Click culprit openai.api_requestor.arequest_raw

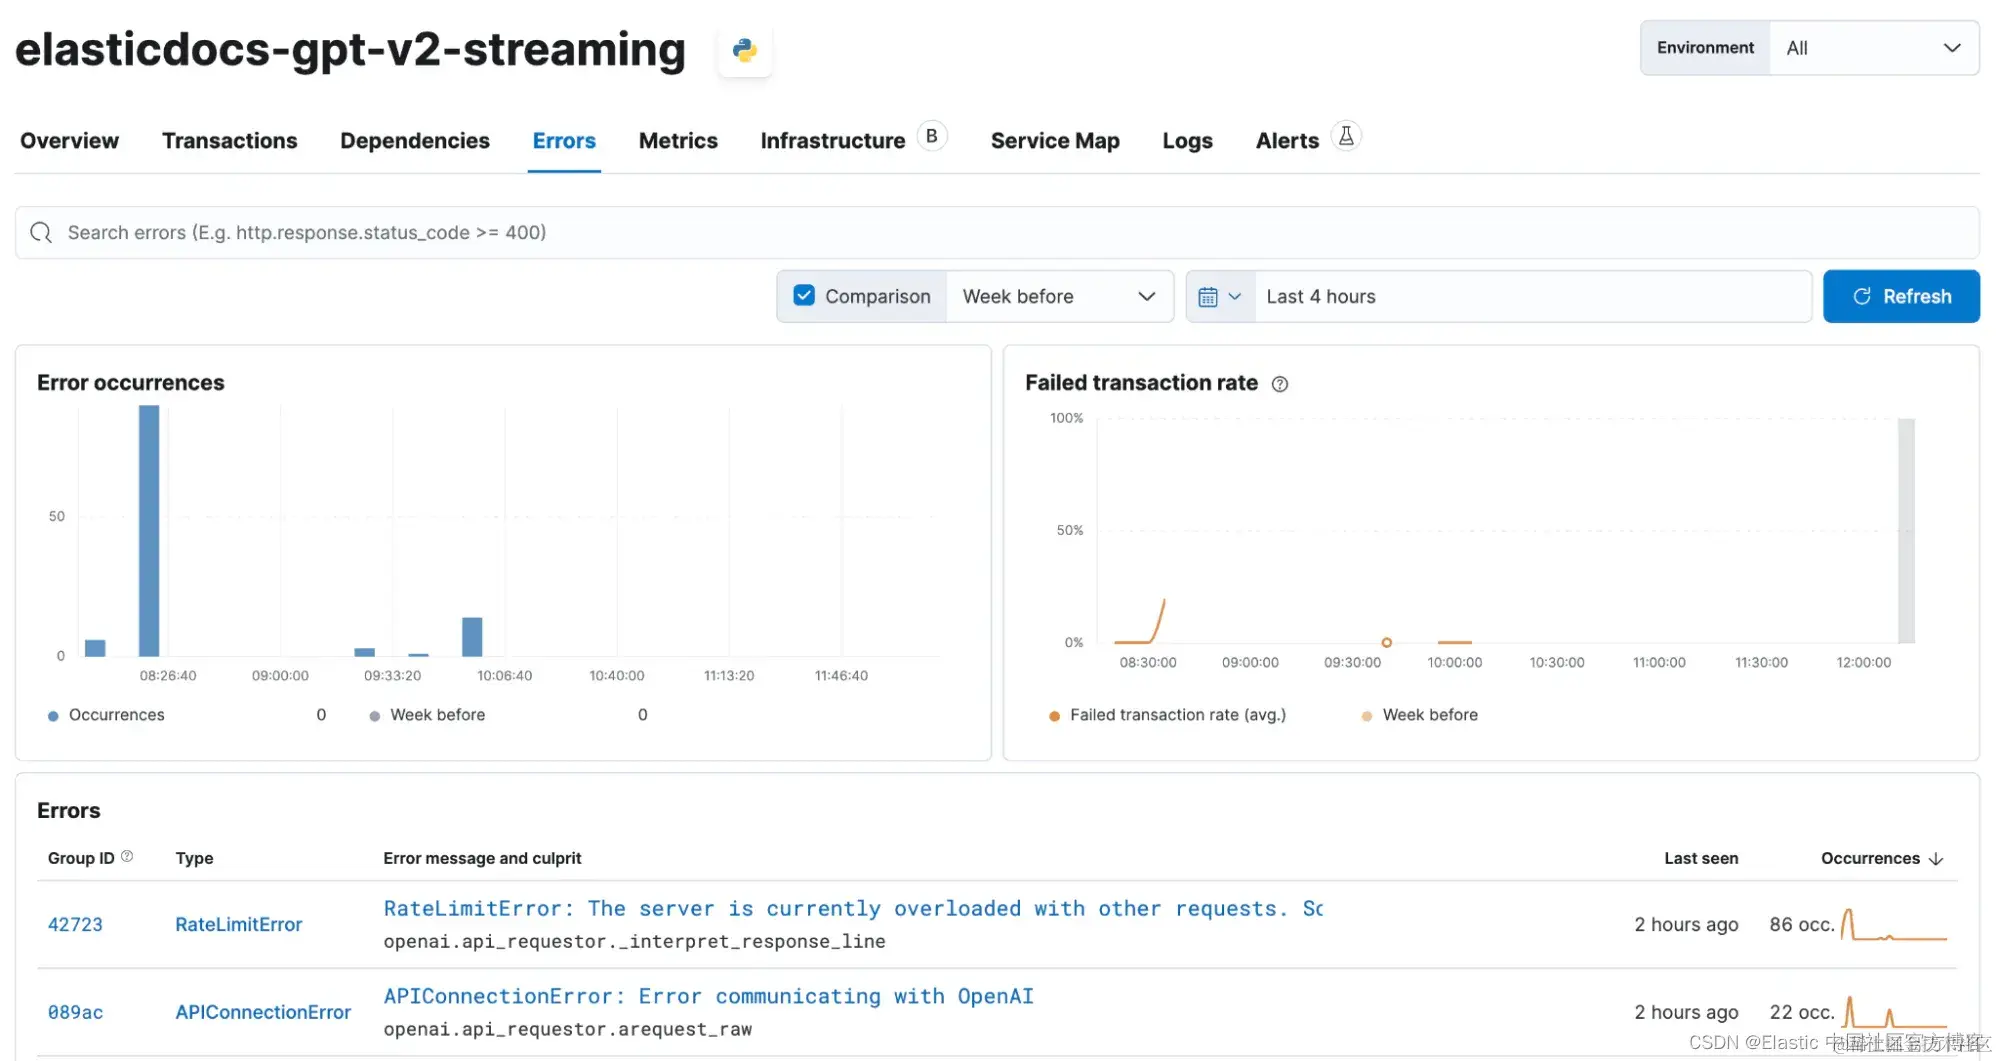click(567, 1030)
